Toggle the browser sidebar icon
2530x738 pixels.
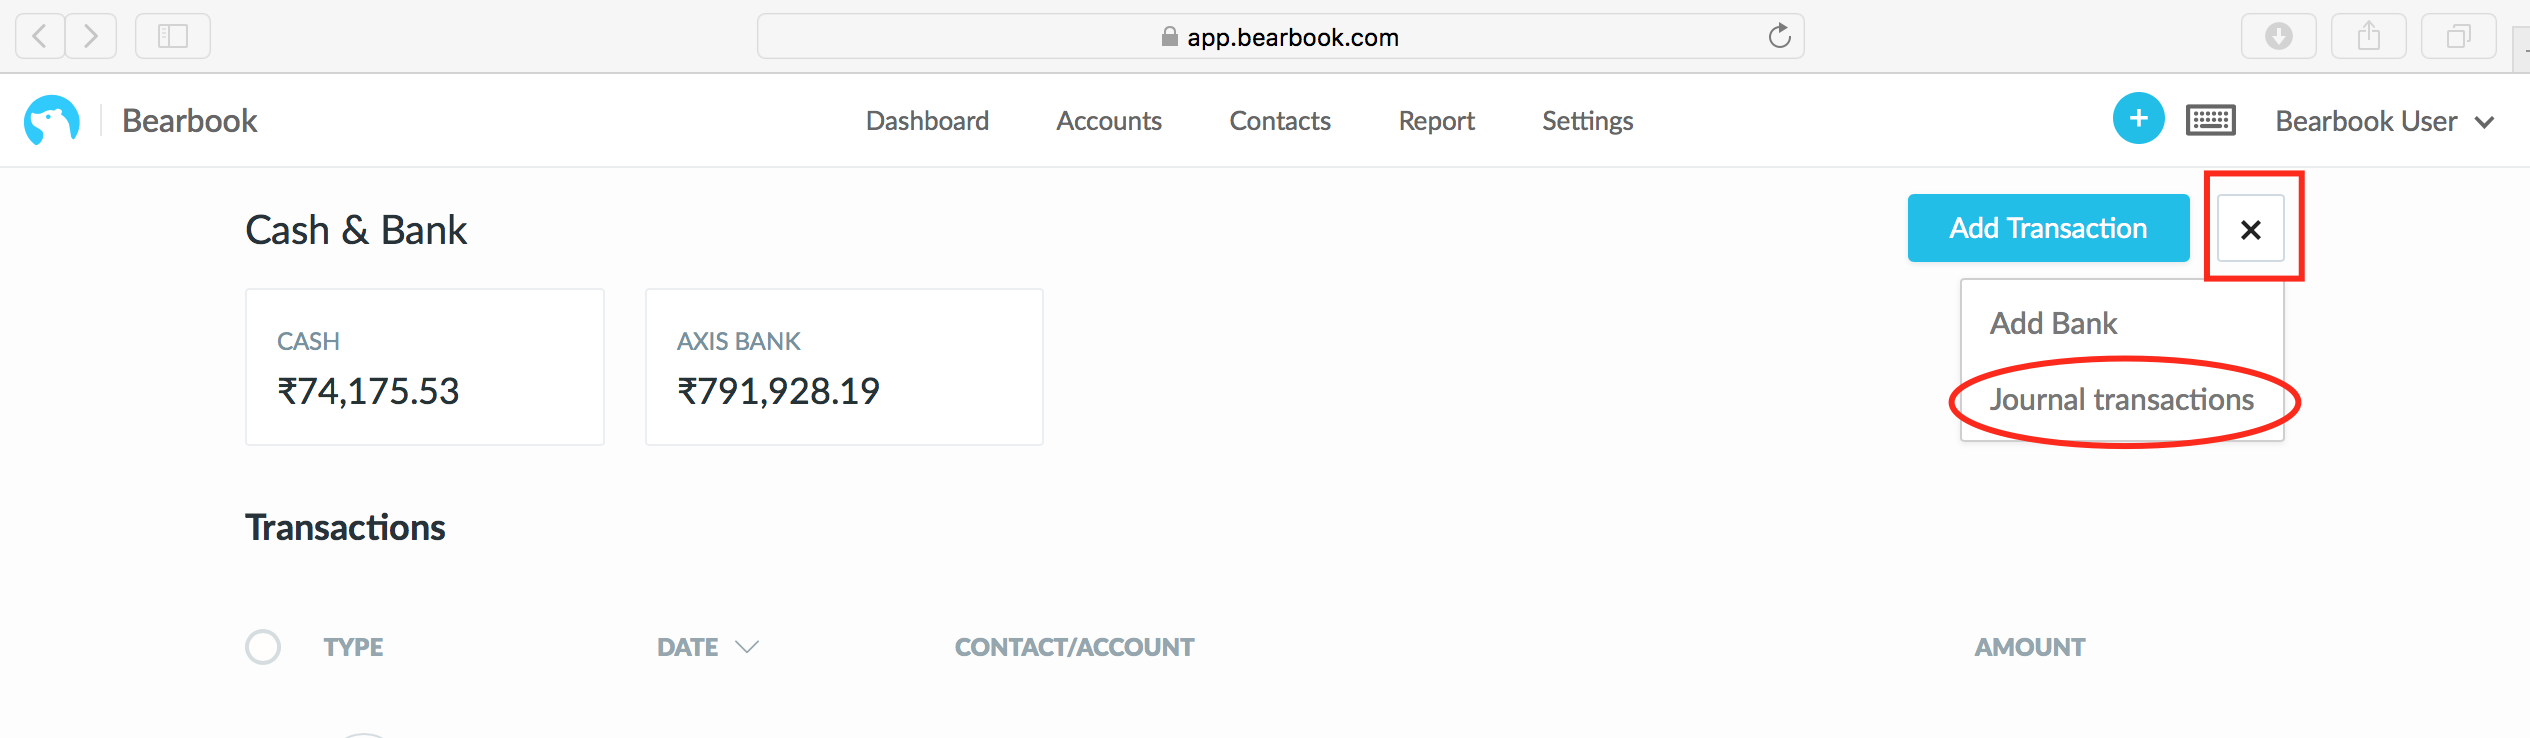173,37
